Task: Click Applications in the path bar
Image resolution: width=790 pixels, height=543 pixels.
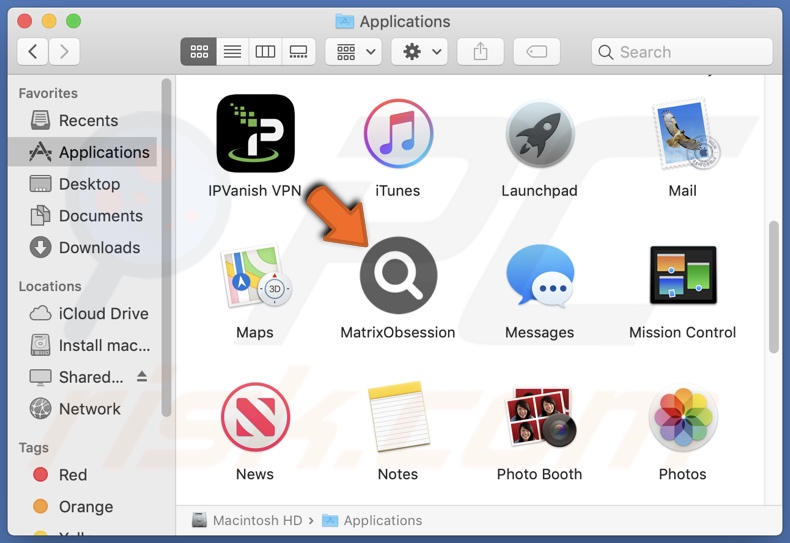Action: click(372, 520)
